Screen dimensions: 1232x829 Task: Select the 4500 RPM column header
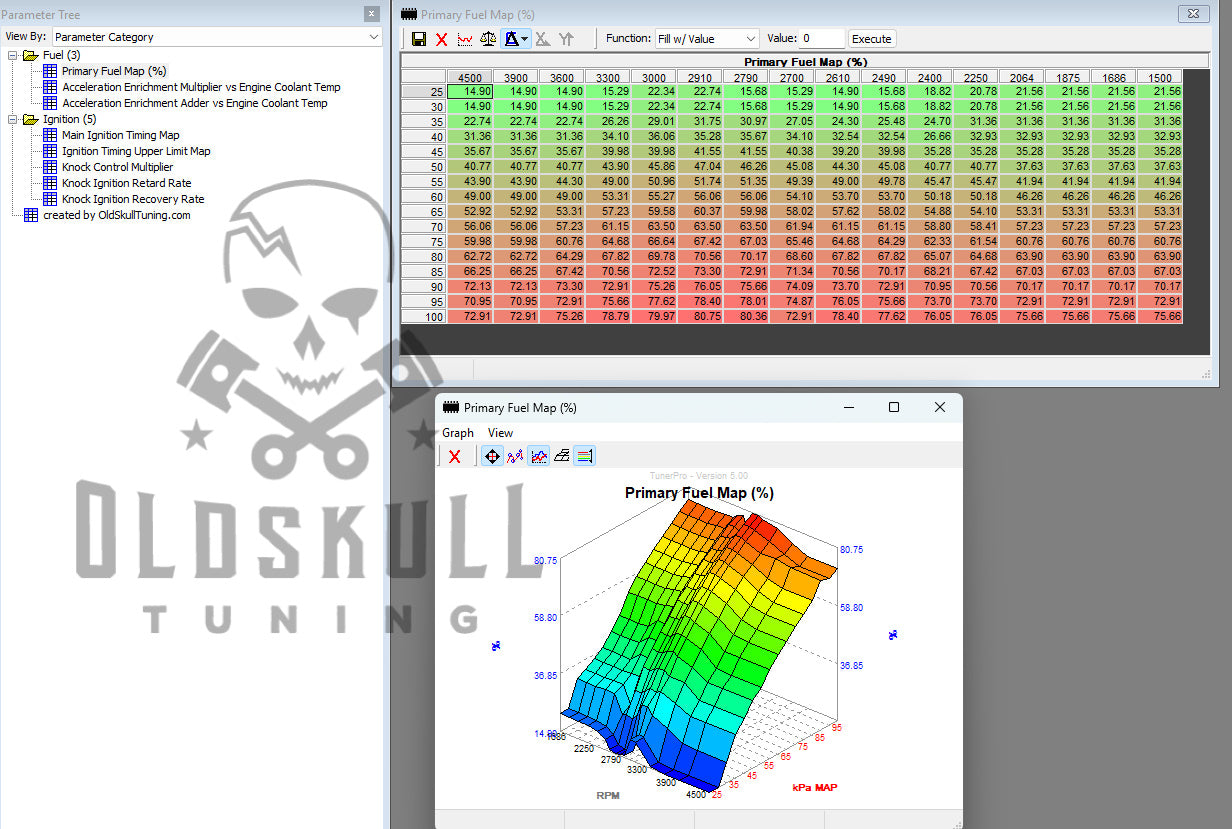(470, 77)
